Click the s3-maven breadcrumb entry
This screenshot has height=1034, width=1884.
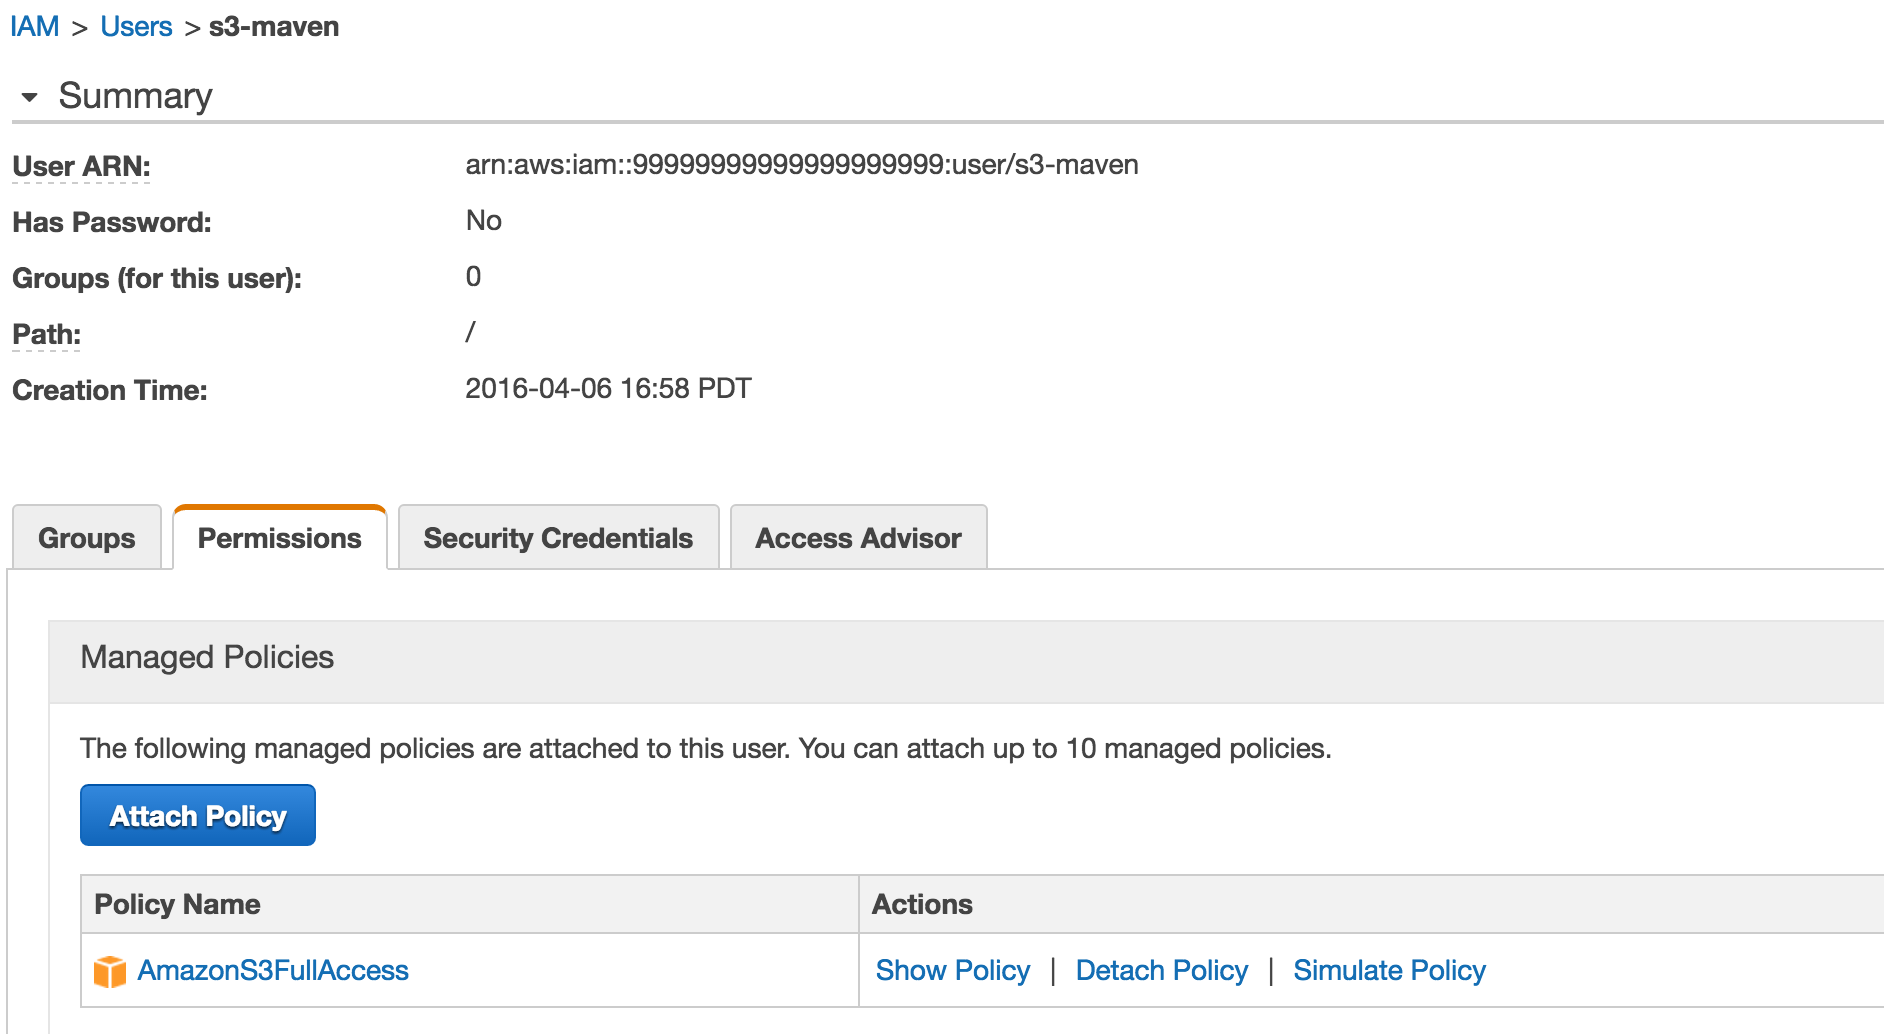pos(273,25)
